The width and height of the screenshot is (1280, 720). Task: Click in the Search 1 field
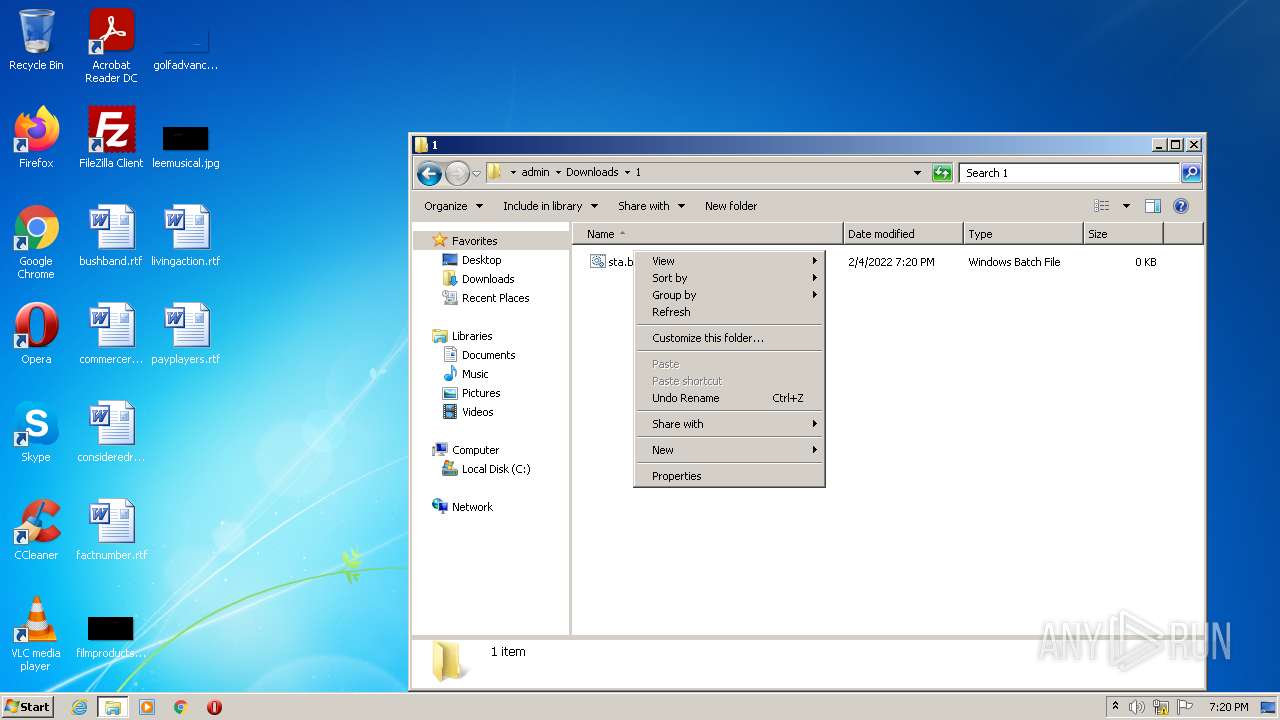click(x=1069, y=173)
